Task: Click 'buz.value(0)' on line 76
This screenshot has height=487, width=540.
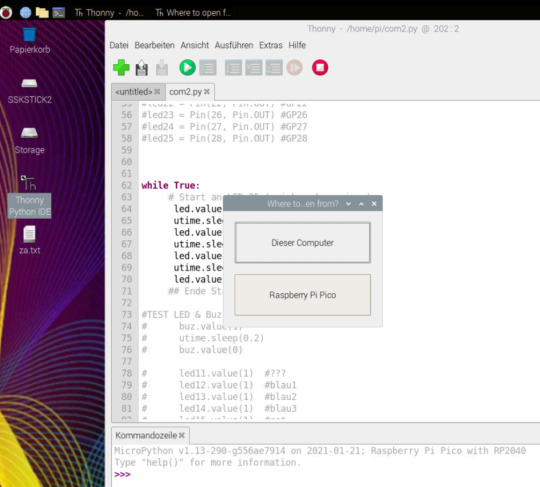Action: coord(210,350)
